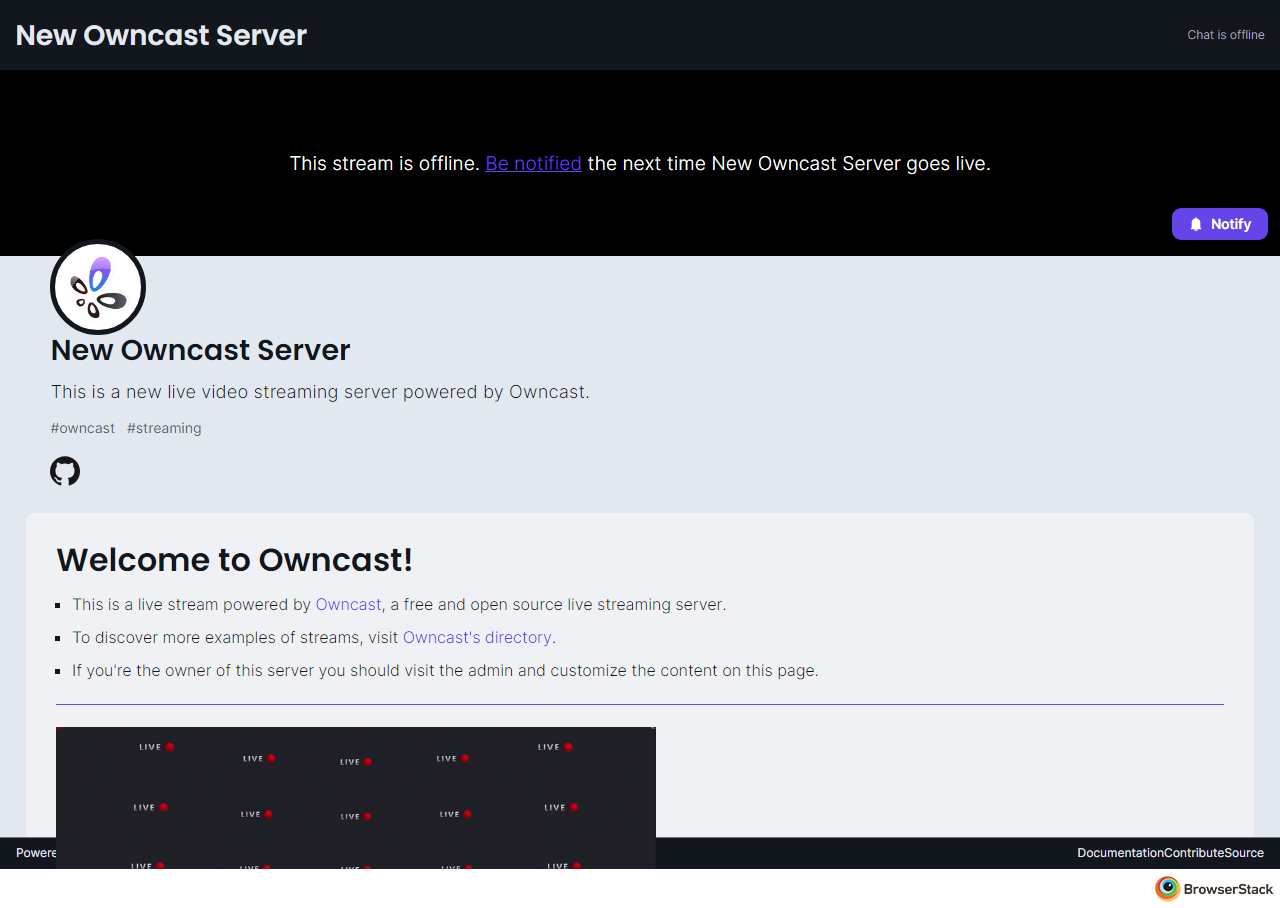
Task: Open the Owncast link in welcome text
Action: point(348,605)
